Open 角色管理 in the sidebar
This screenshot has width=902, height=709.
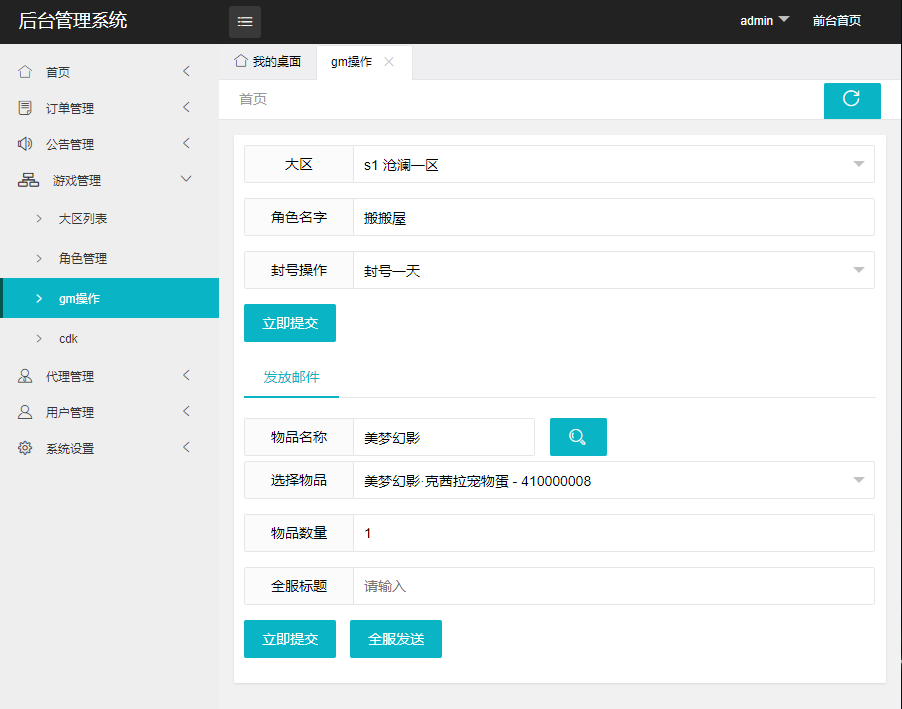tap(83, 258)
